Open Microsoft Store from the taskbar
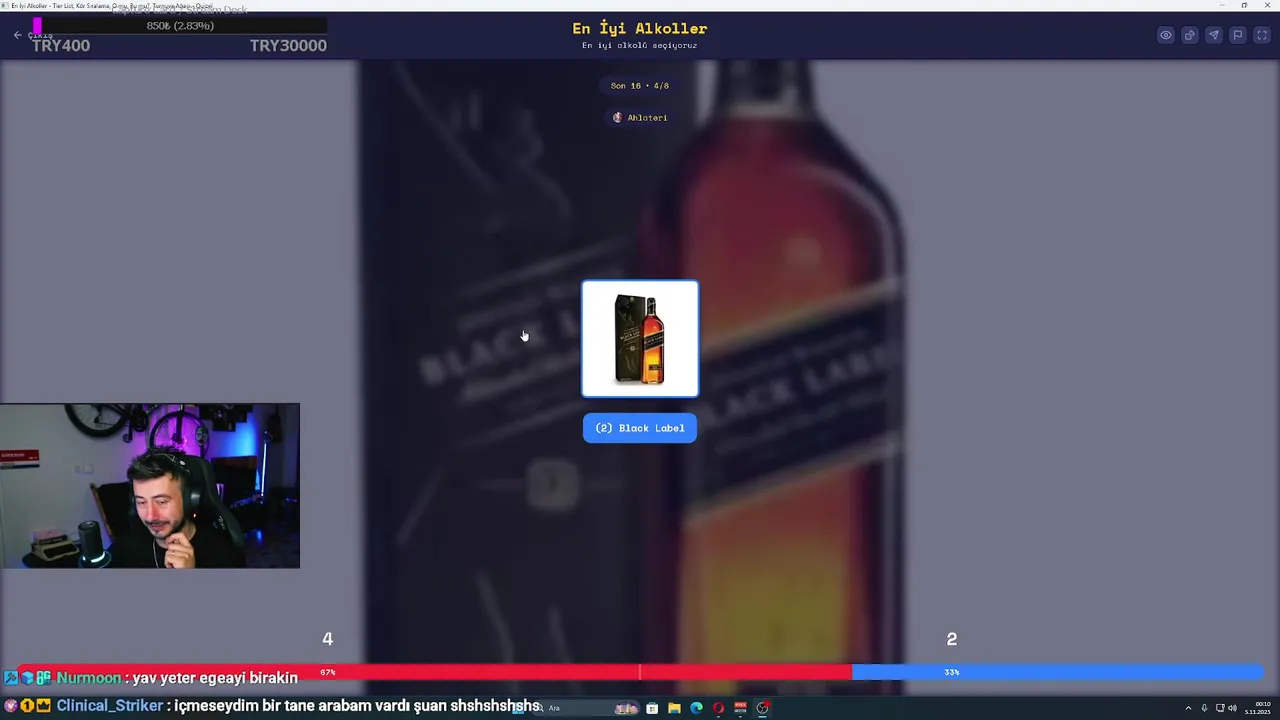Screen dimensions: 1280x720 pyautogui.click(x=652, y=708)
